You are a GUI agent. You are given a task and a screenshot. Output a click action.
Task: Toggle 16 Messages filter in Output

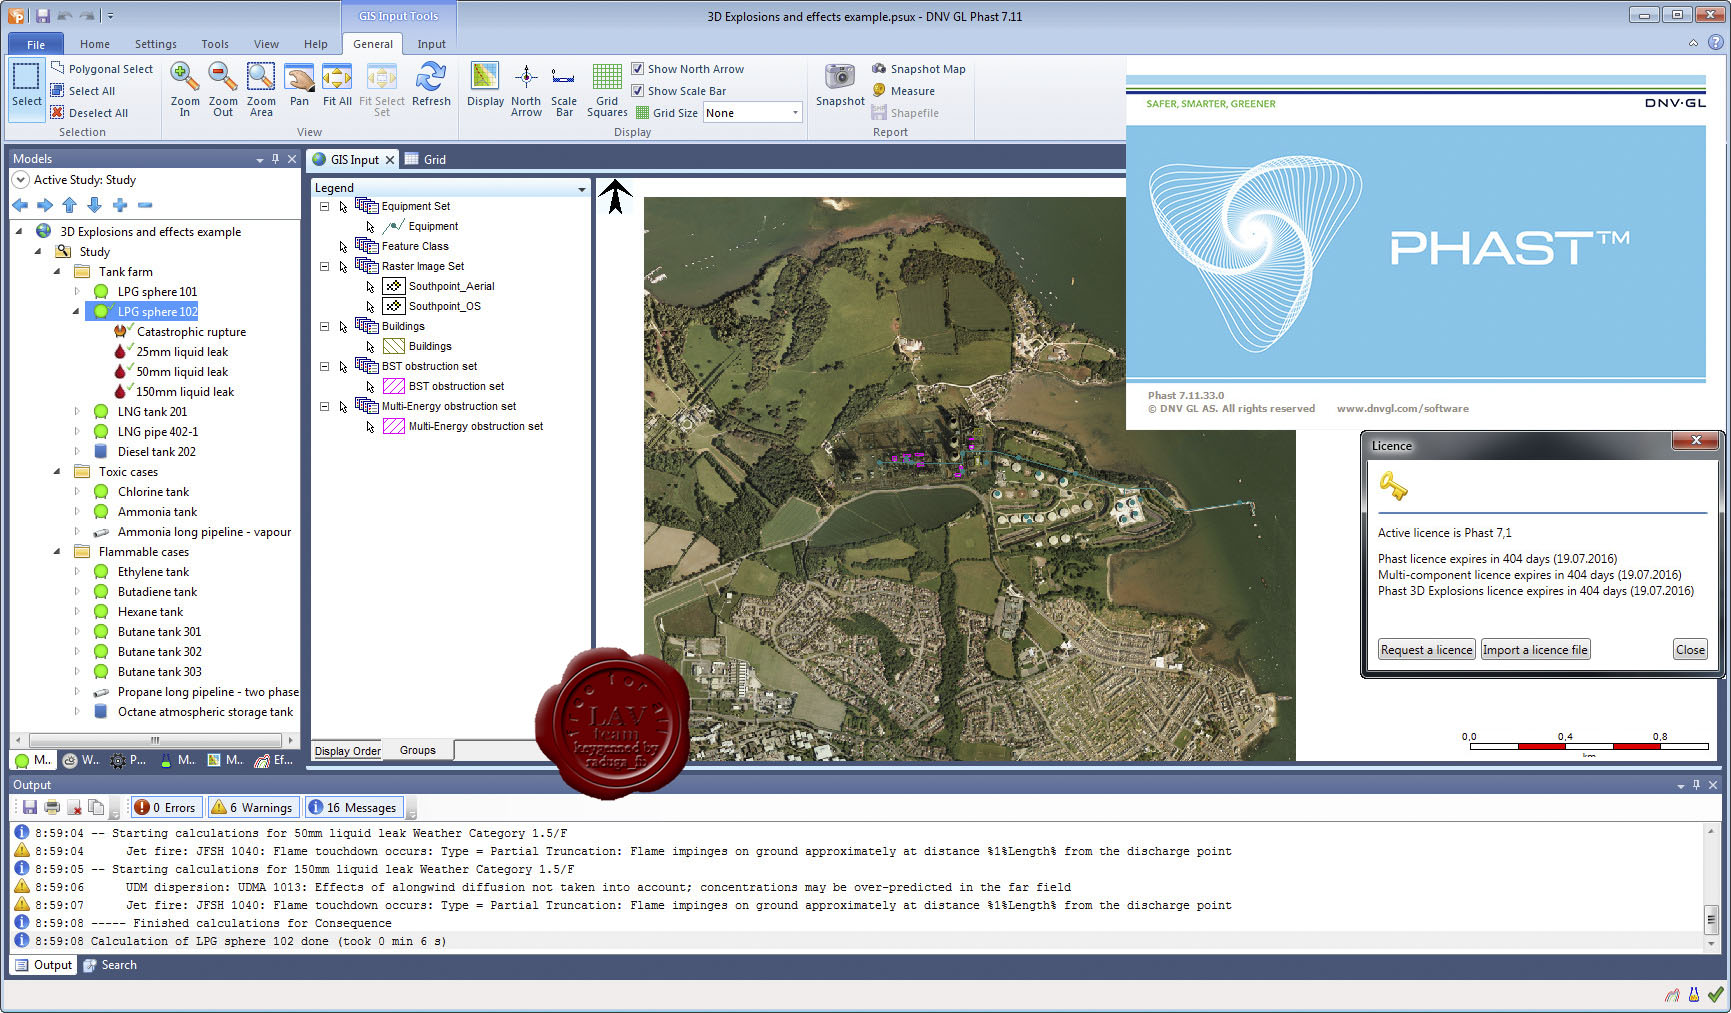tap(353, 807)
